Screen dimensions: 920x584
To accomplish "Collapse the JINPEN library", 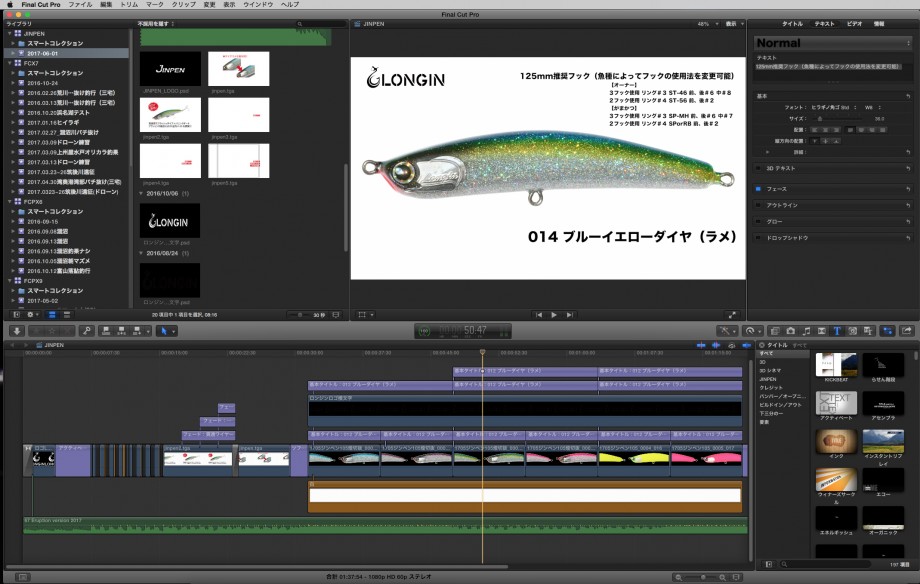I will [x=10, y=33].
